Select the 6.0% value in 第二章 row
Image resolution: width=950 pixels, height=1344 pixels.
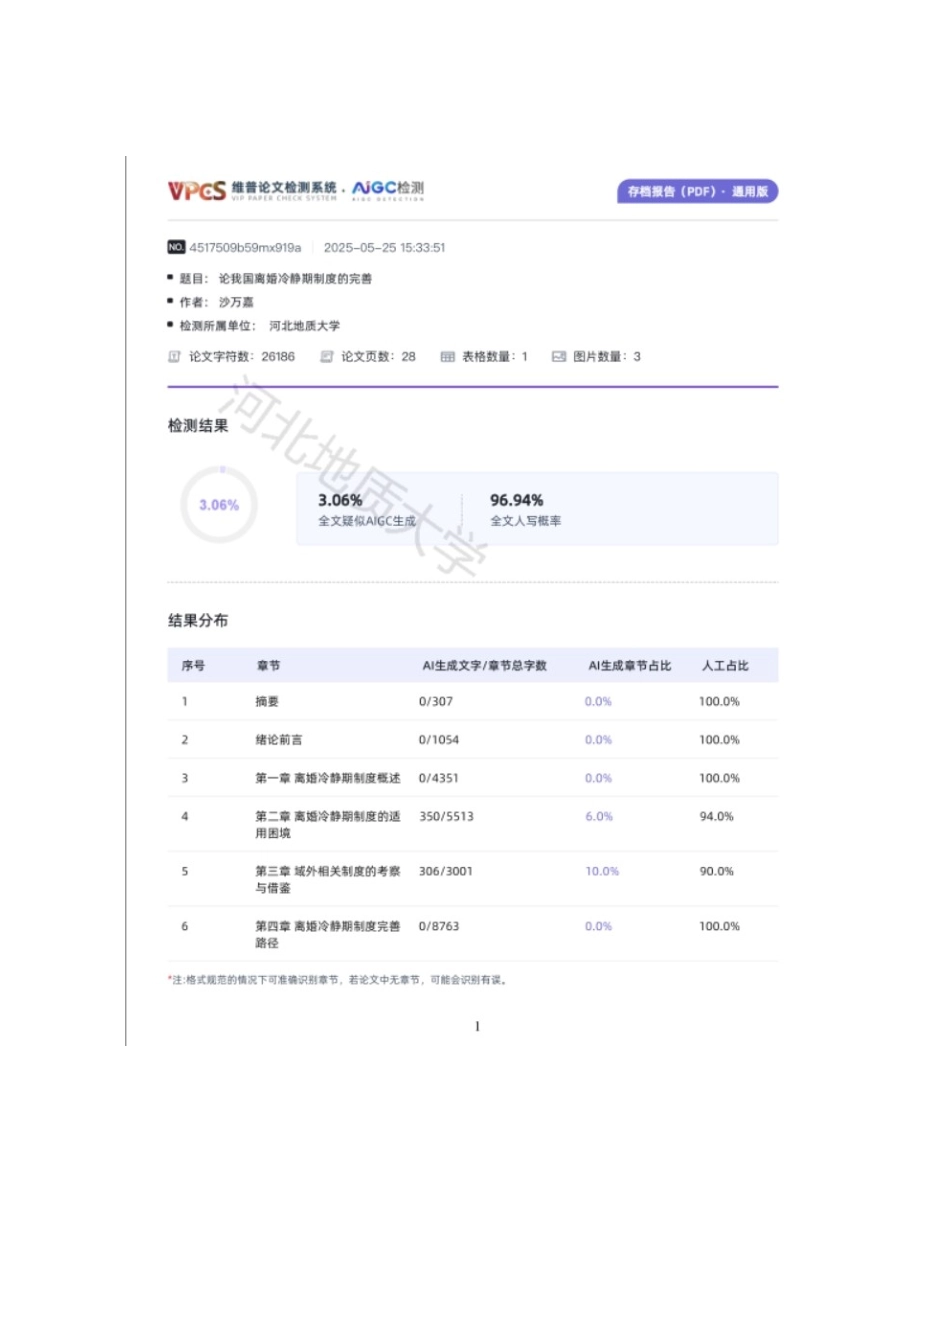(x=598, y=816)
